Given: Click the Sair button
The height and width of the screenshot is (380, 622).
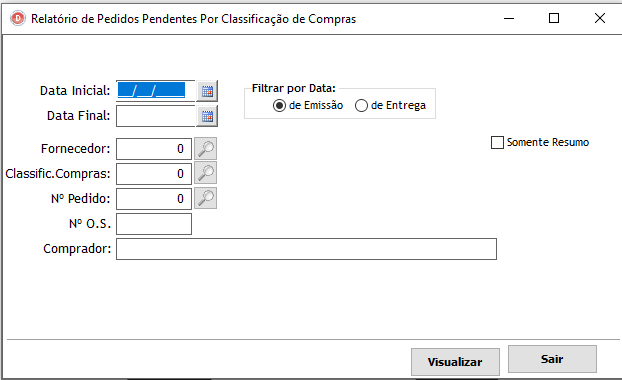Looking at the screenshot, I should pos(552,359).
